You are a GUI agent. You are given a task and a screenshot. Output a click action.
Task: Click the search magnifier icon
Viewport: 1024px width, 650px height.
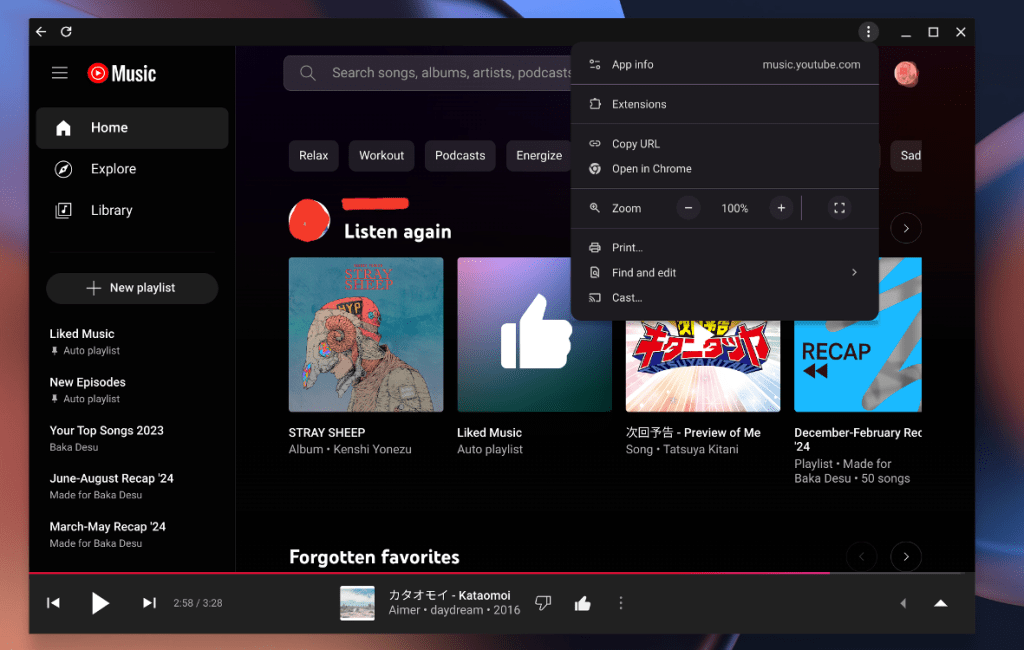pos(308,73)
